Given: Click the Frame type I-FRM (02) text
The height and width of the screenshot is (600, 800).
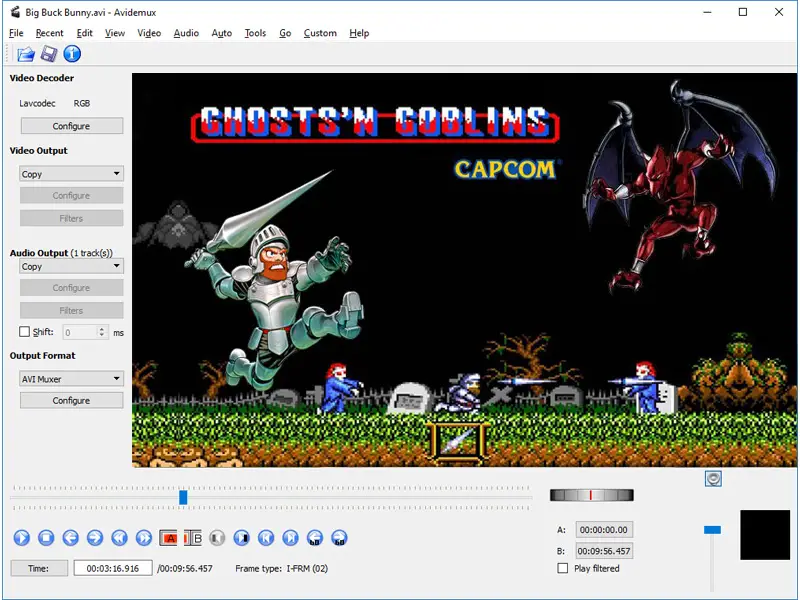Looking at the screenshot, I should click(x=282, y=568).
